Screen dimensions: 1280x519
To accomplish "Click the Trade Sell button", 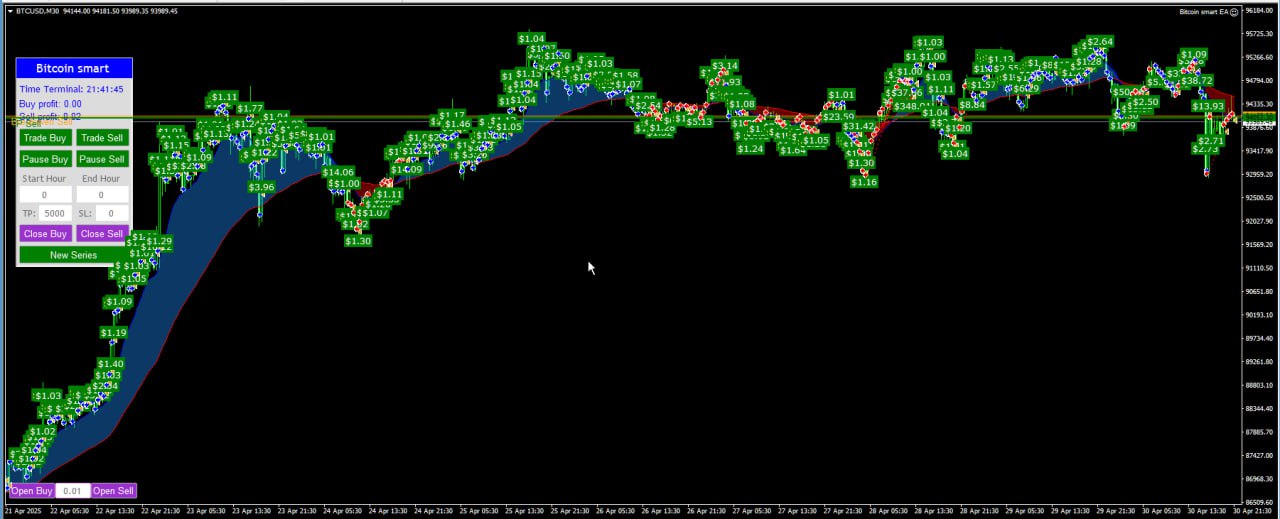I will click(x=102, y=138).
